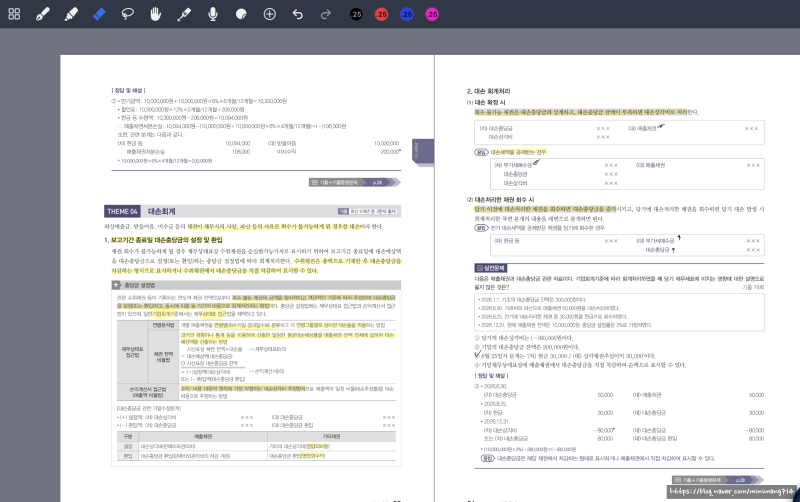The width and height of the screenshot is (800, 502).
Task: Click '1. 보고기간 종료일 대손충당금의 설정 및 환입' heading
Action: (x=163, y=240)
